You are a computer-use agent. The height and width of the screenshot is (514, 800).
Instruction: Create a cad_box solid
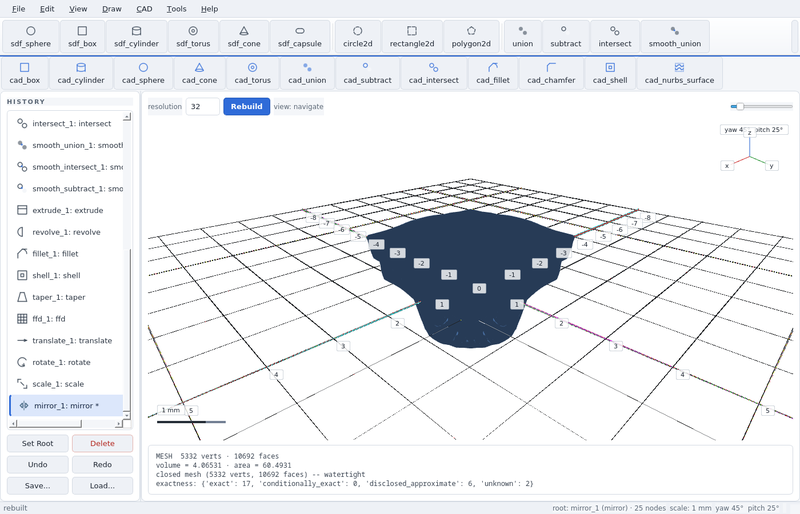coord(24,74)
